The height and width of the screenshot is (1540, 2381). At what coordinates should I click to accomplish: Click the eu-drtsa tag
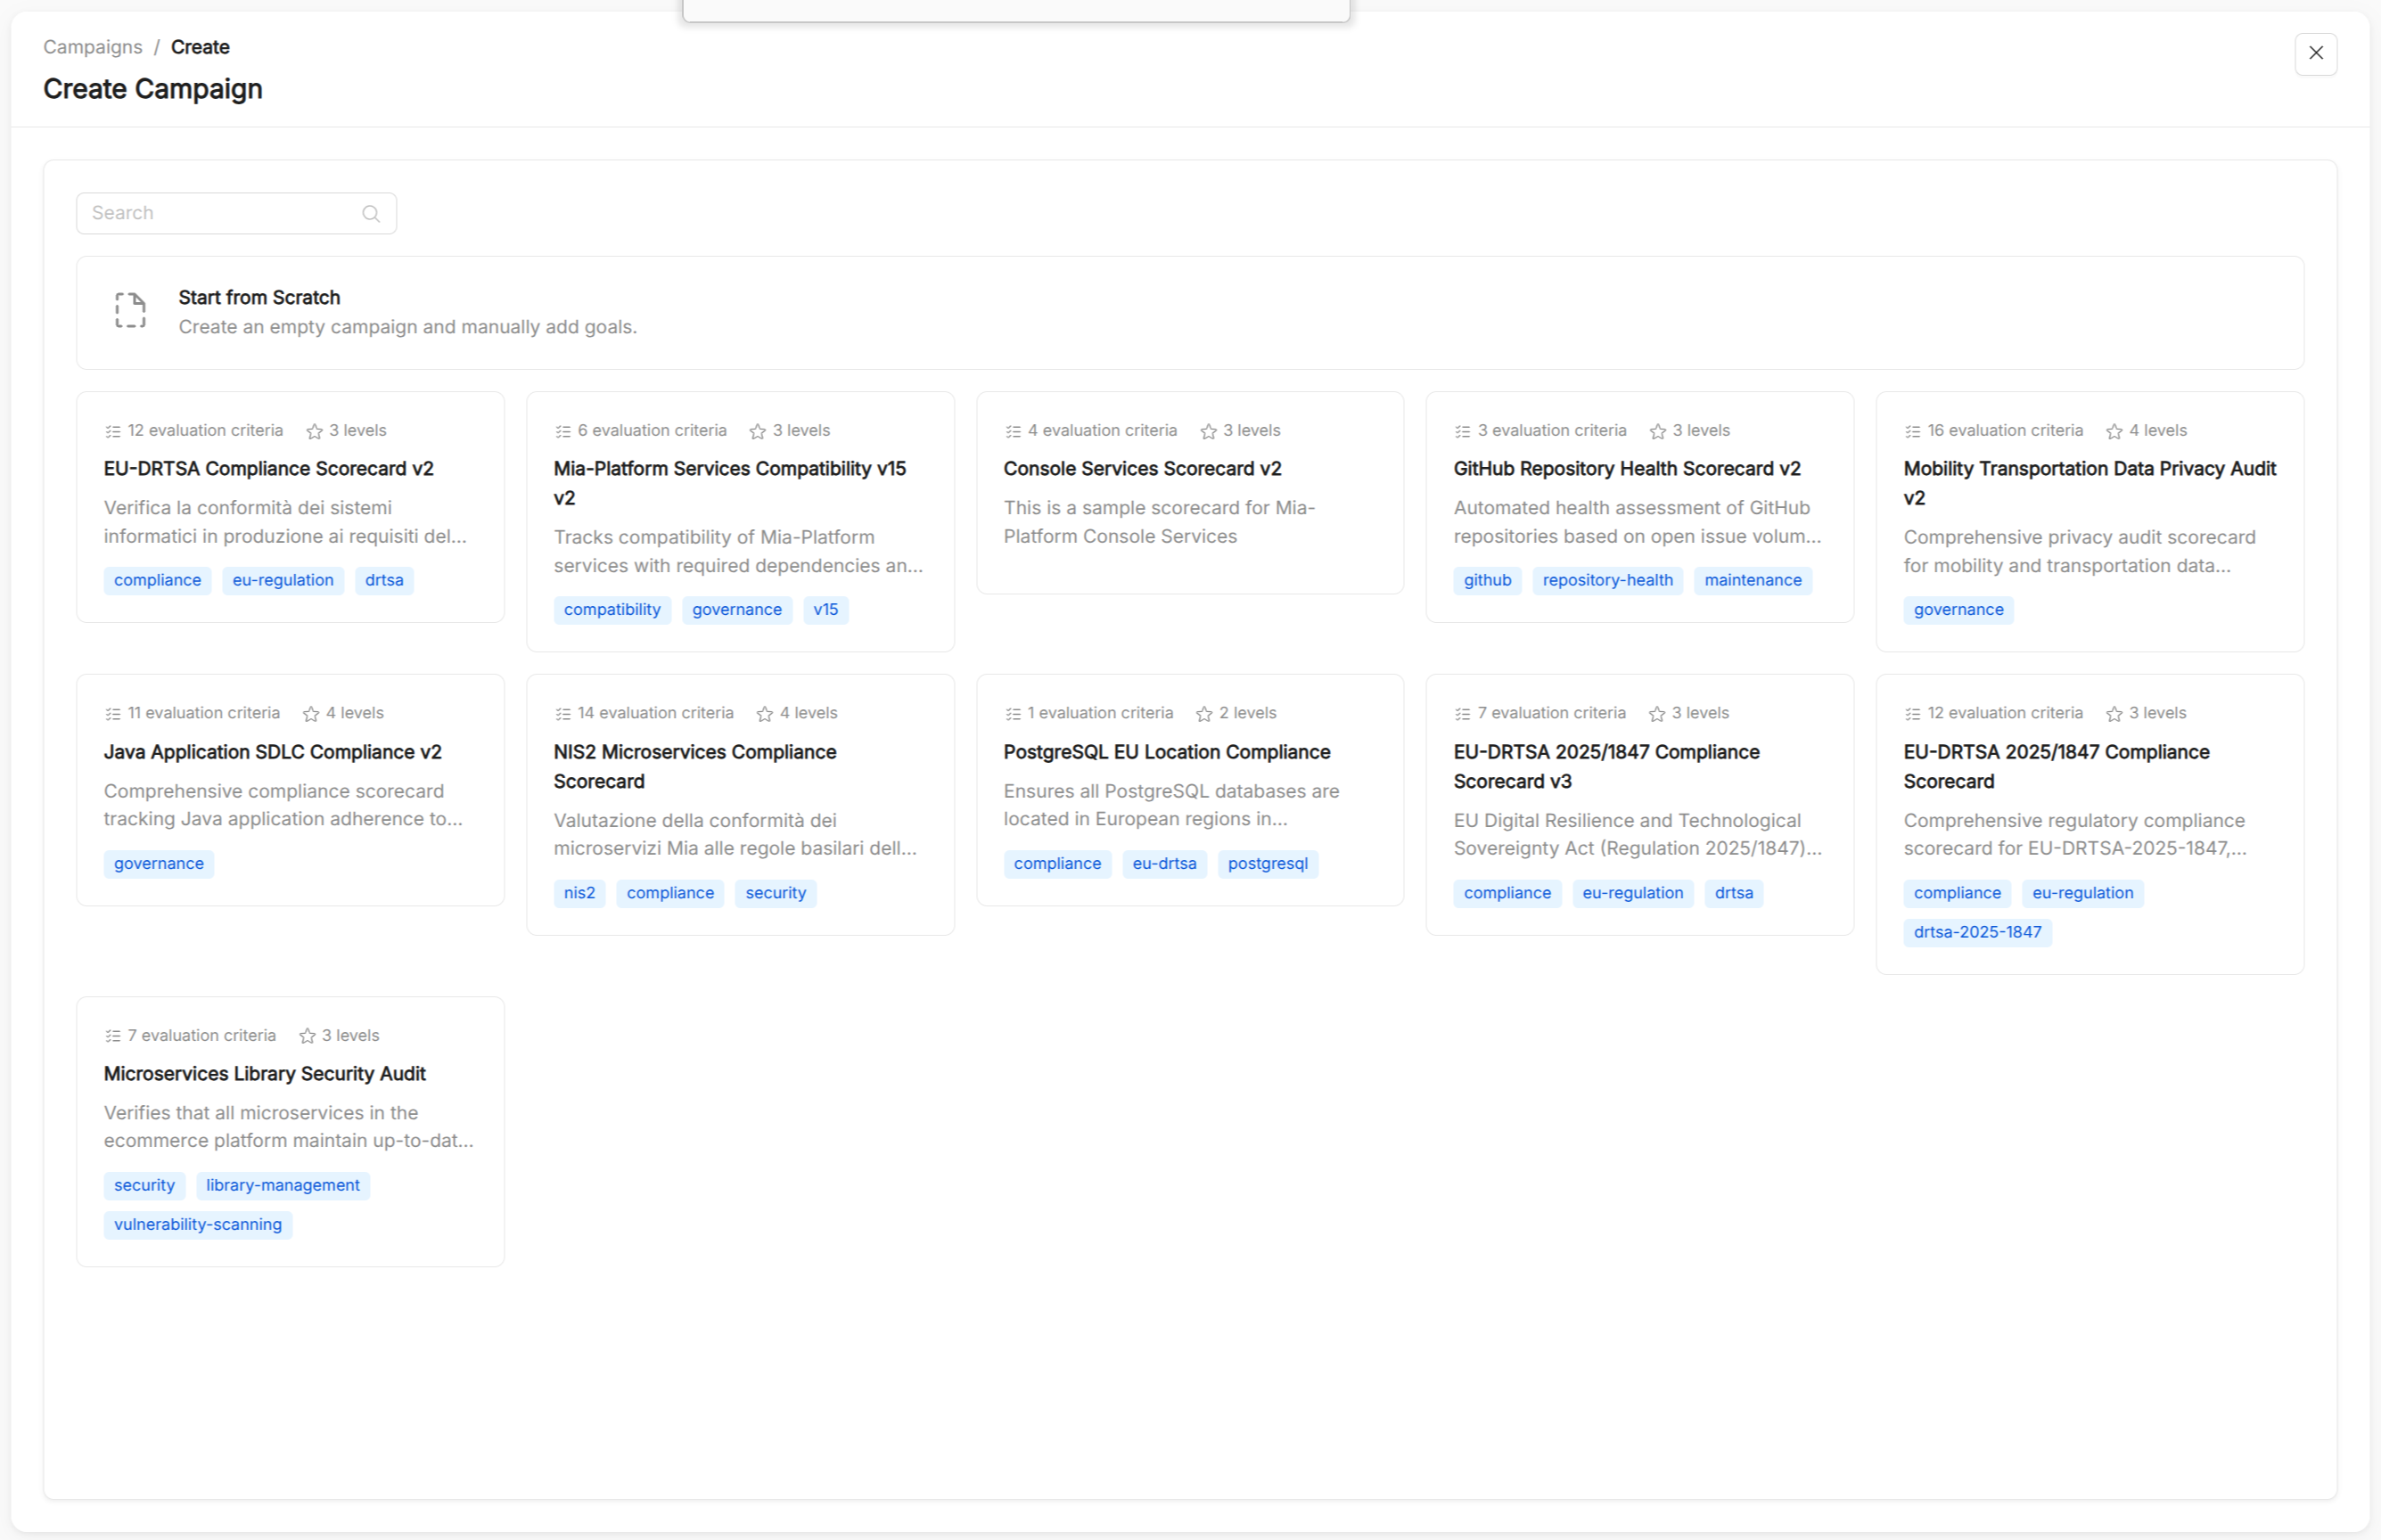coord(1164,864)
